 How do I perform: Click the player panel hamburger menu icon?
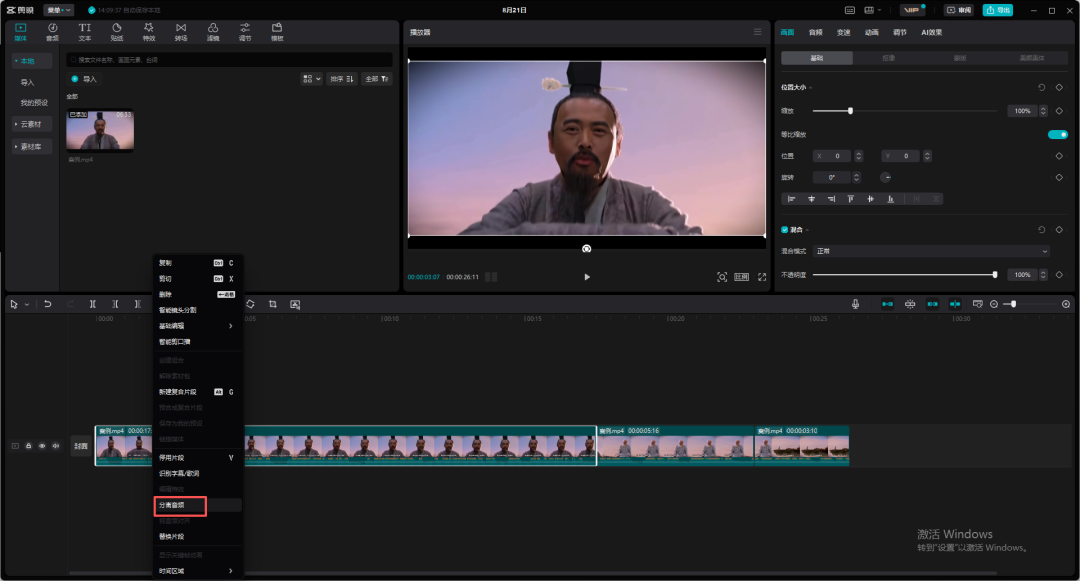pos(758,32)
